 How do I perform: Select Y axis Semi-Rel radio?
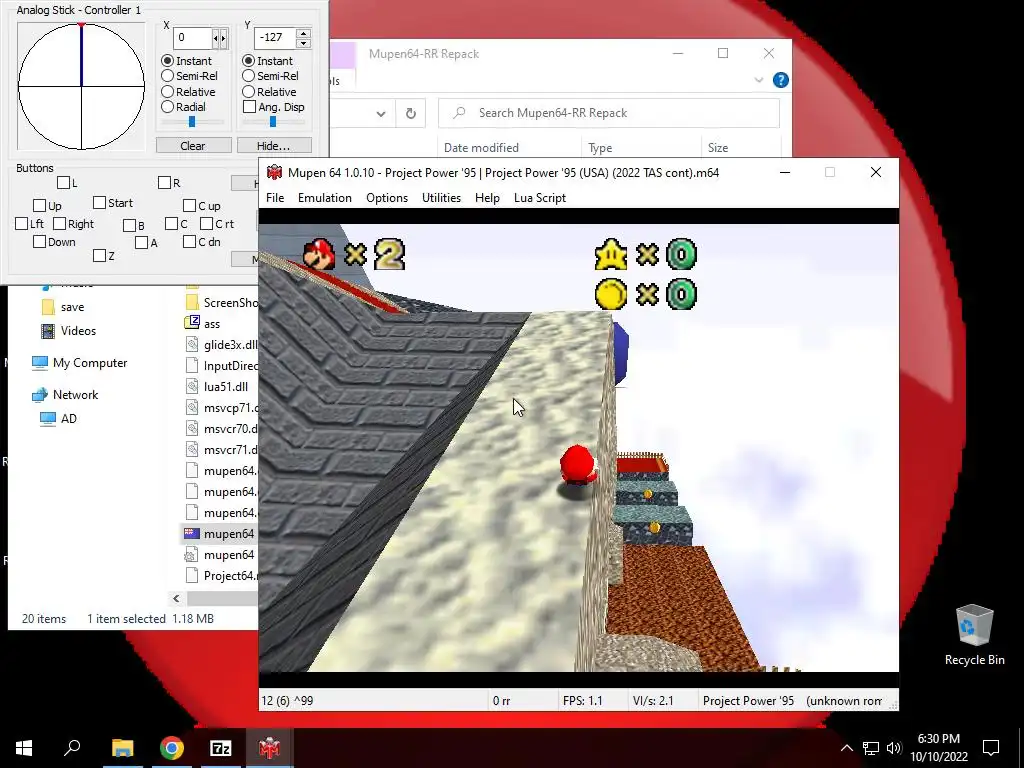248,76
